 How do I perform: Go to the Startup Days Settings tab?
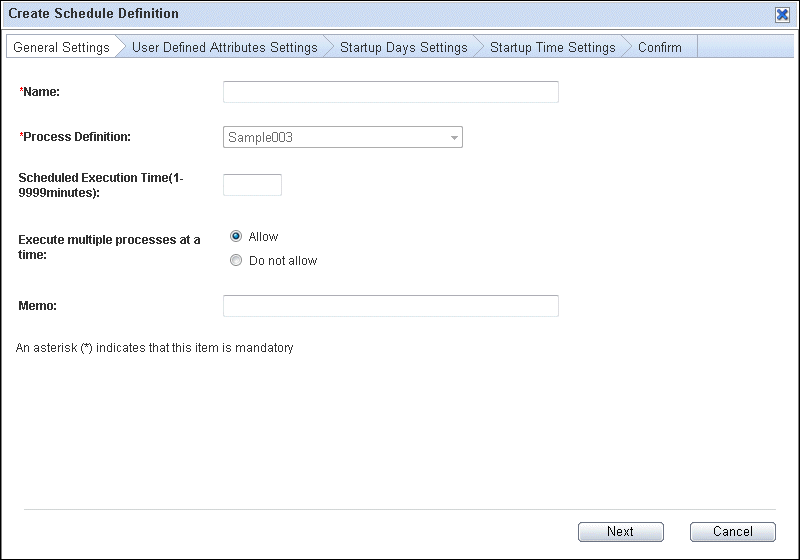404,47
